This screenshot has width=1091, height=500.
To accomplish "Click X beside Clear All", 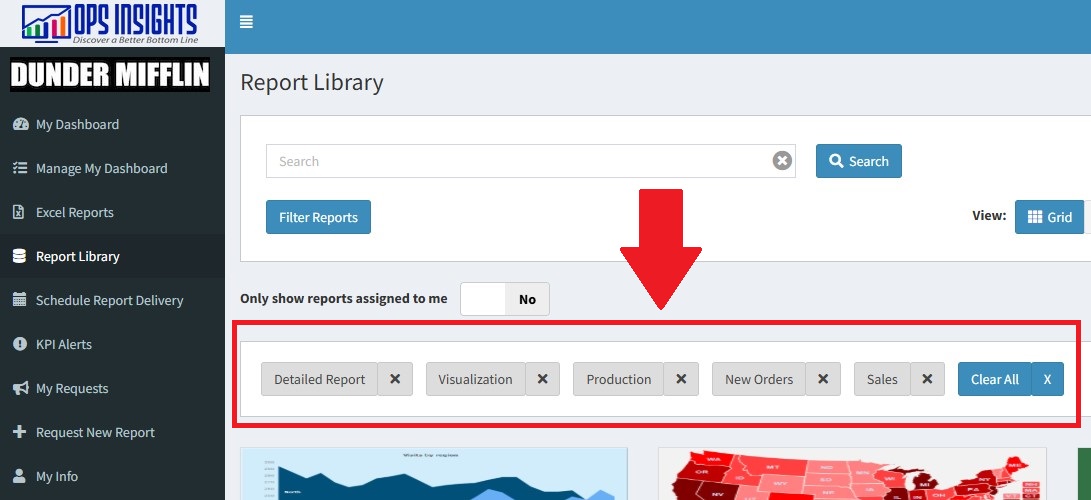I will point(1047,379).
